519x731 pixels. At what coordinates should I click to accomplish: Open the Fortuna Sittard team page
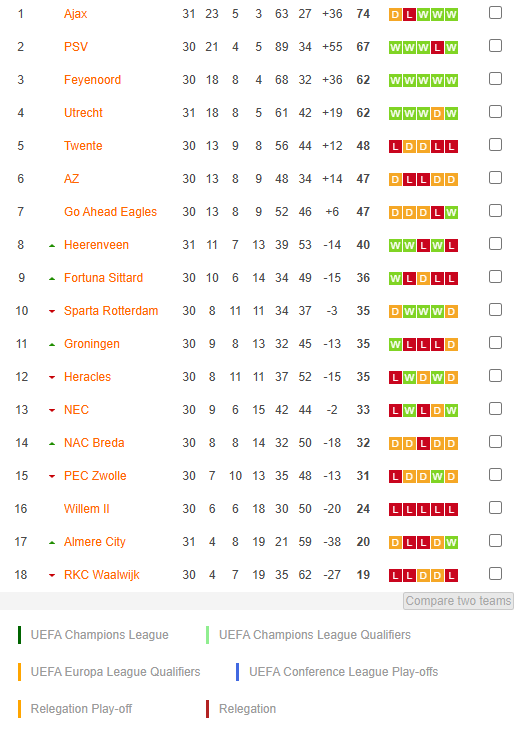104,278
